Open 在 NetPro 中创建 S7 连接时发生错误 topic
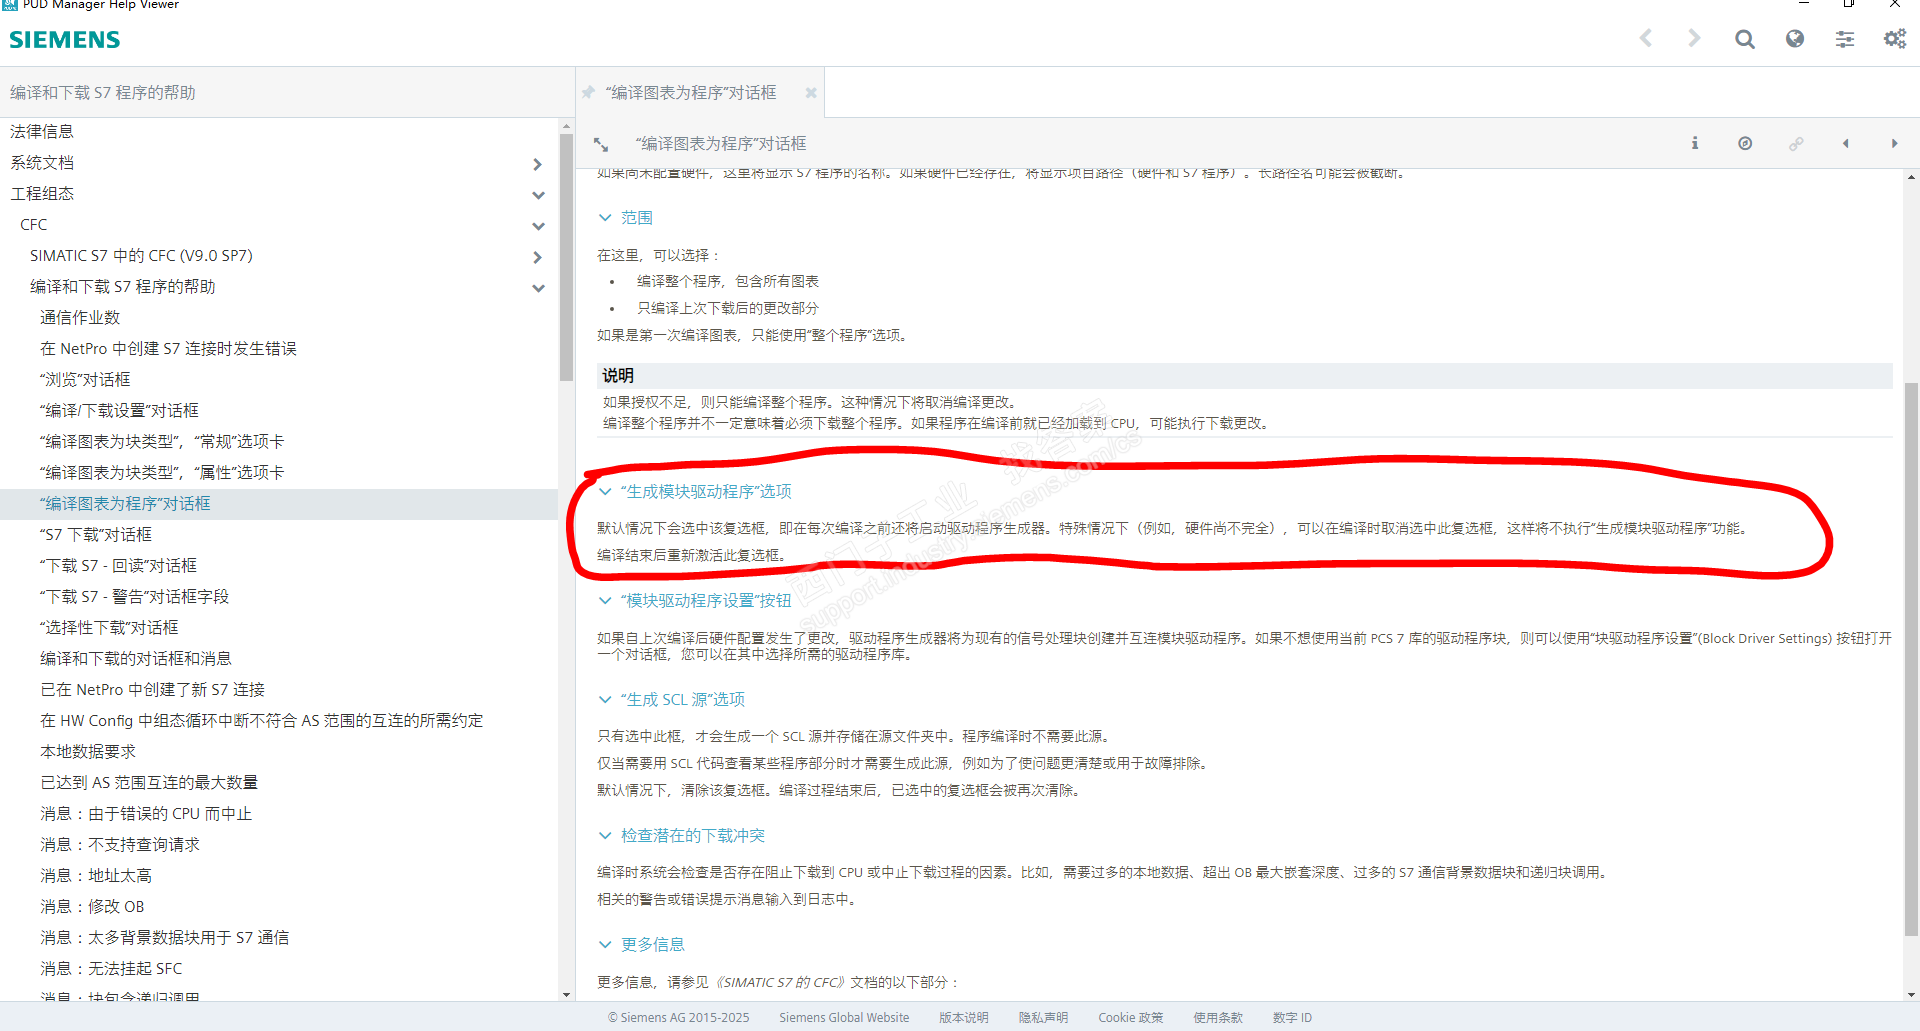The width and height of the screenshot is (1920, 1031). (168, 348)
